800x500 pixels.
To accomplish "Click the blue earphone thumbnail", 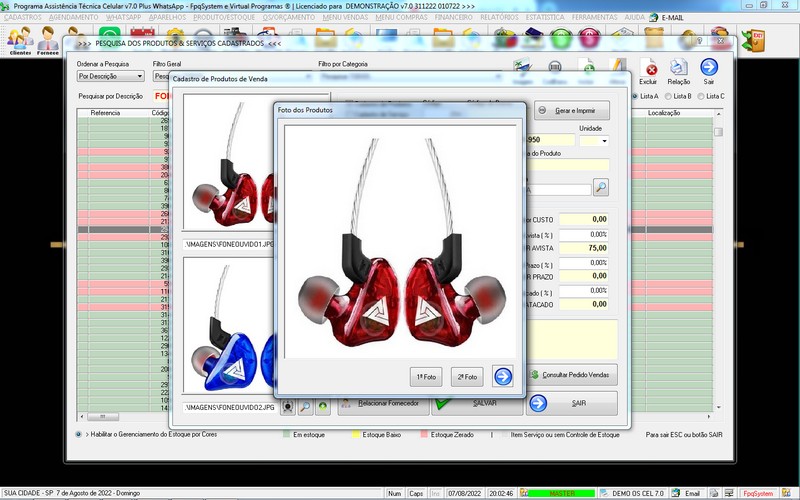I will pos(229,326).
